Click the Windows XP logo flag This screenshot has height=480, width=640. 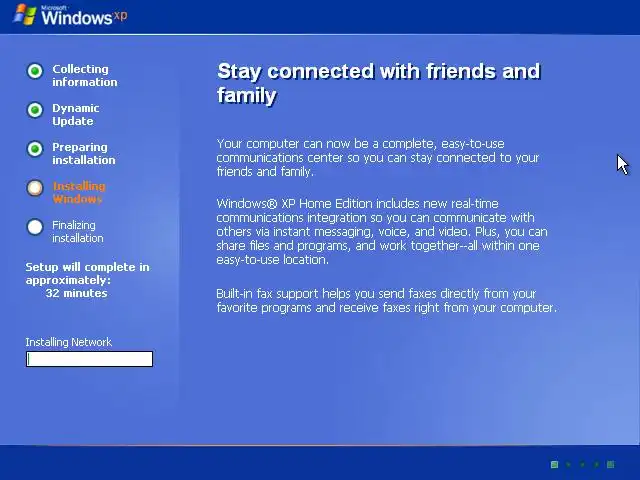pyautogui.click(x=25, y=14)
